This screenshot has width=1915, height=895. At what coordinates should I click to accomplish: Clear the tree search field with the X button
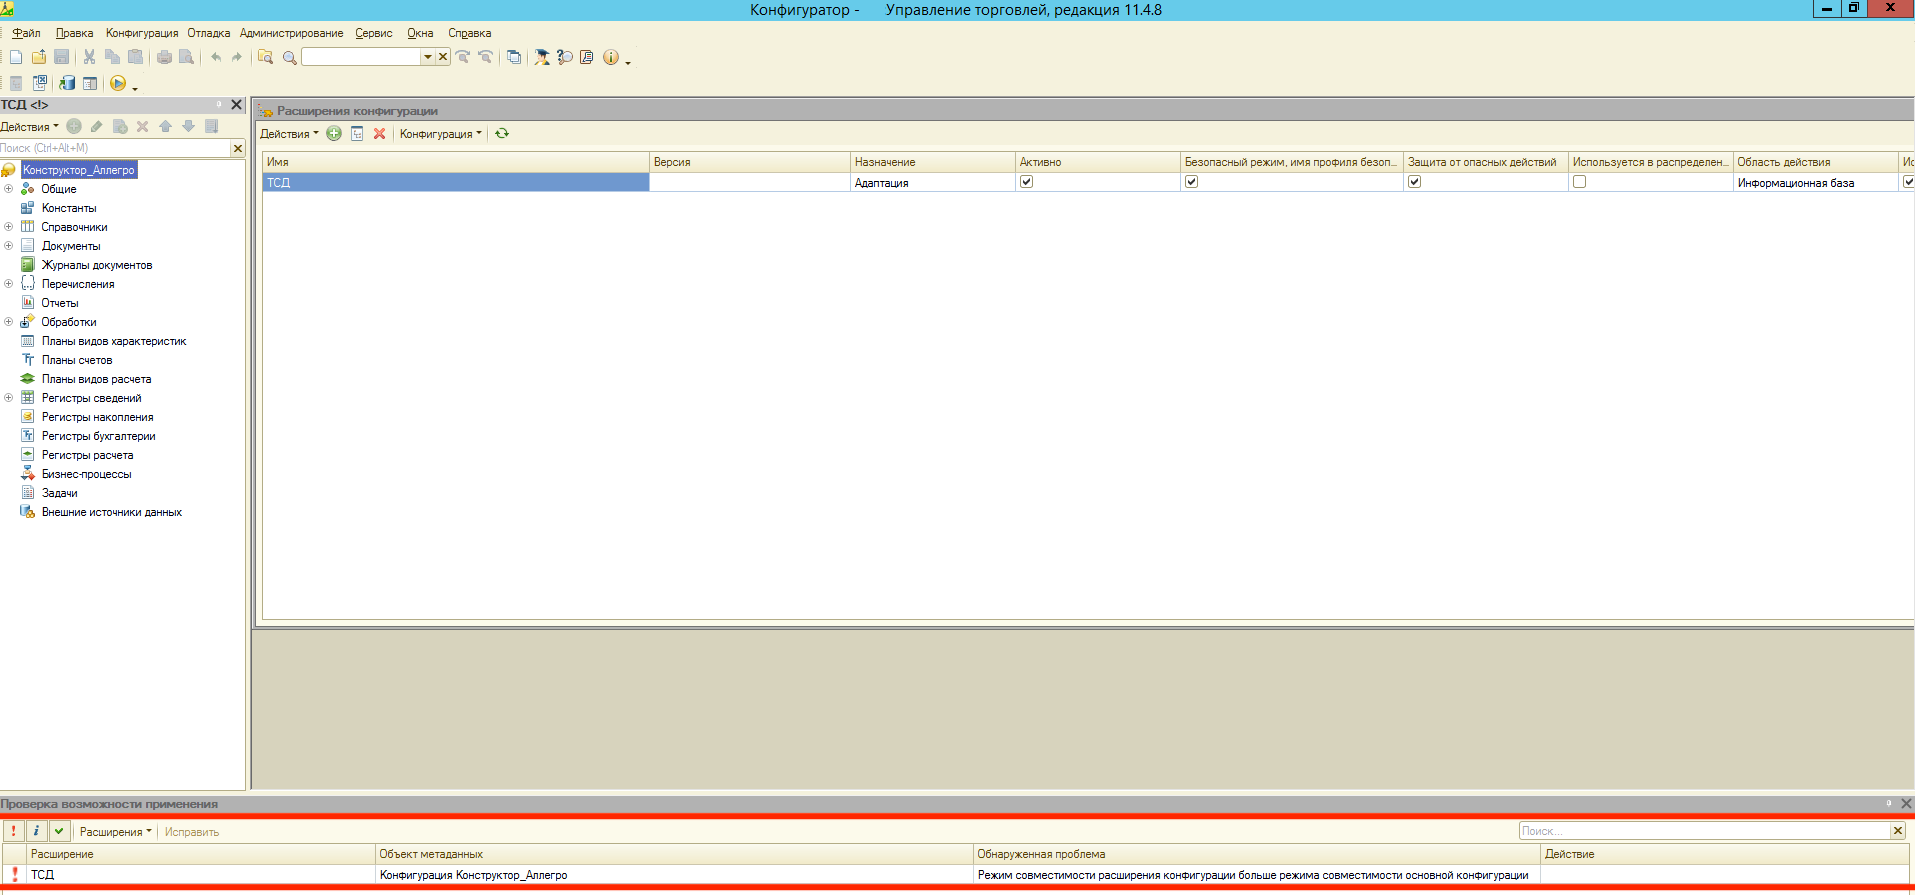pyautogui.click(x=238, y=149)
